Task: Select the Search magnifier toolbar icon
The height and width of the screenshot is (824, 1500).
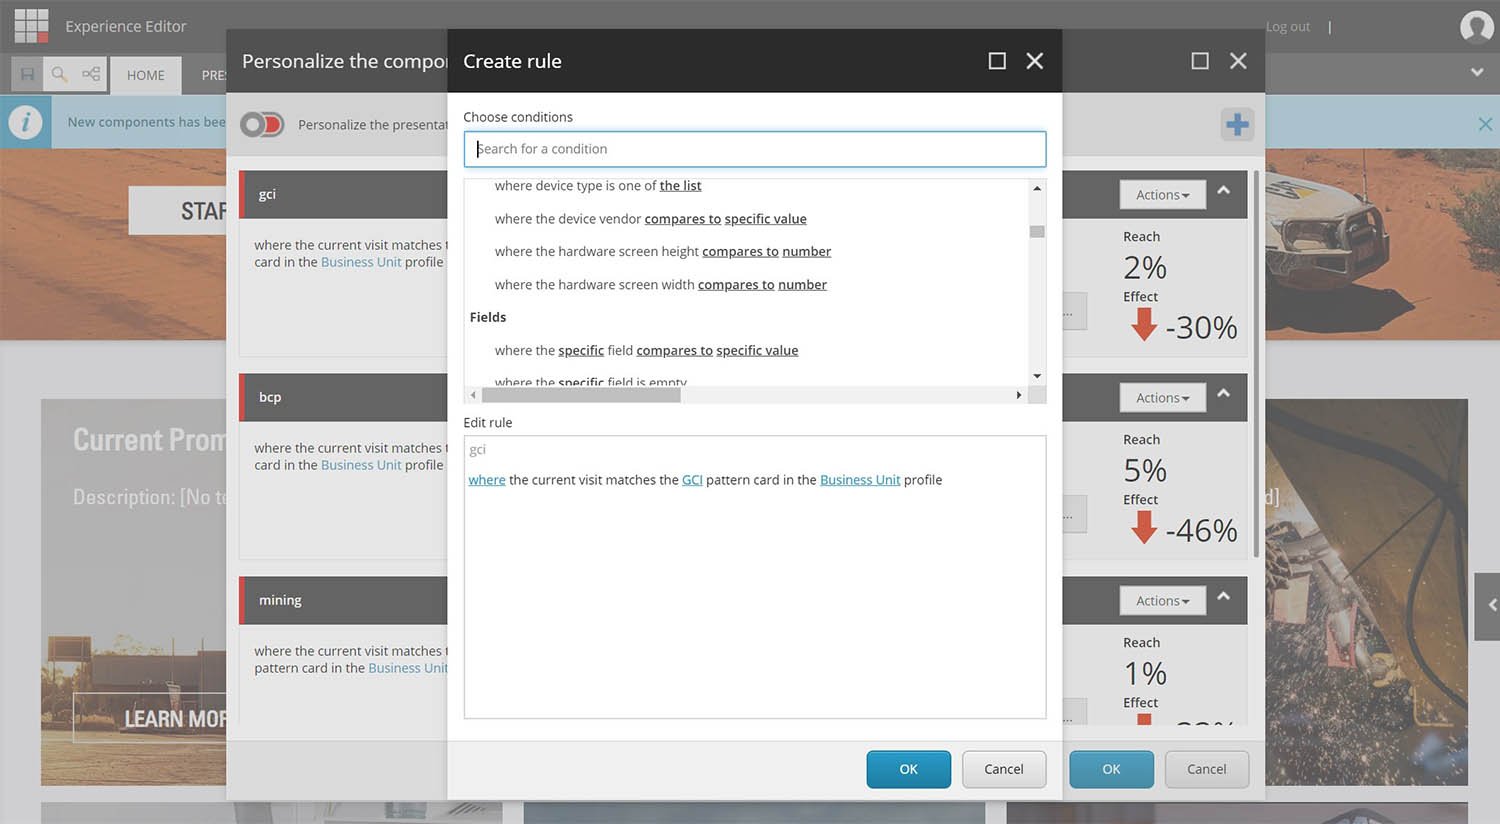Action: (60, 74)
